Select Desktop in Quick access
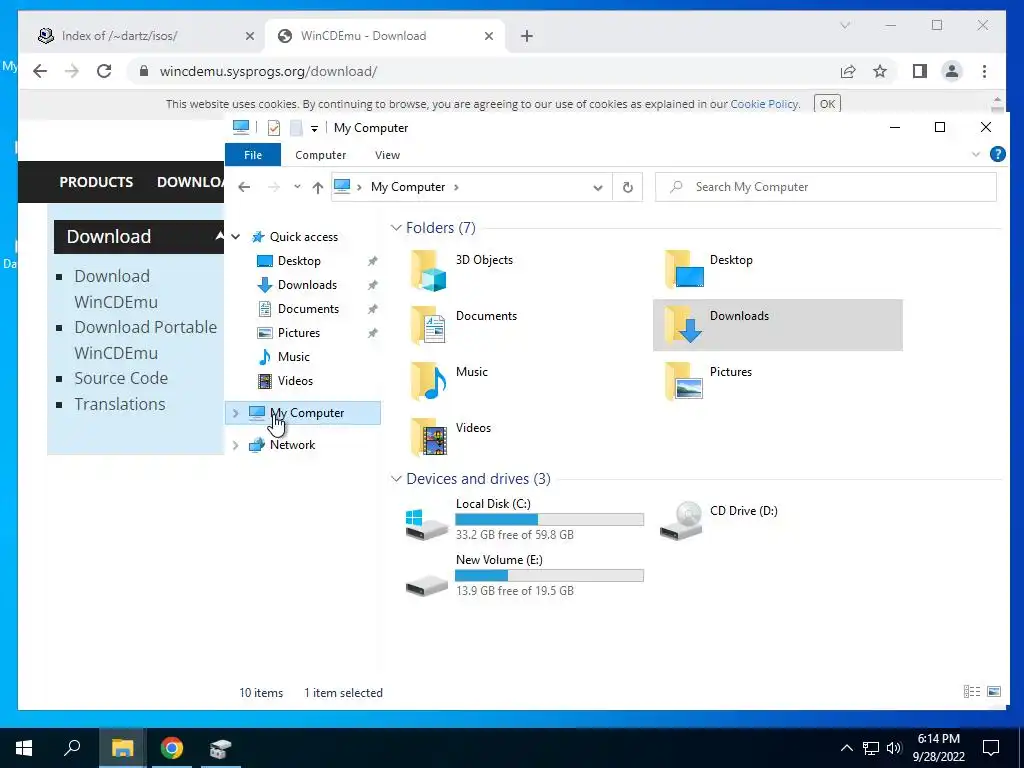1024x768 pixels. [x=299, y=261]
